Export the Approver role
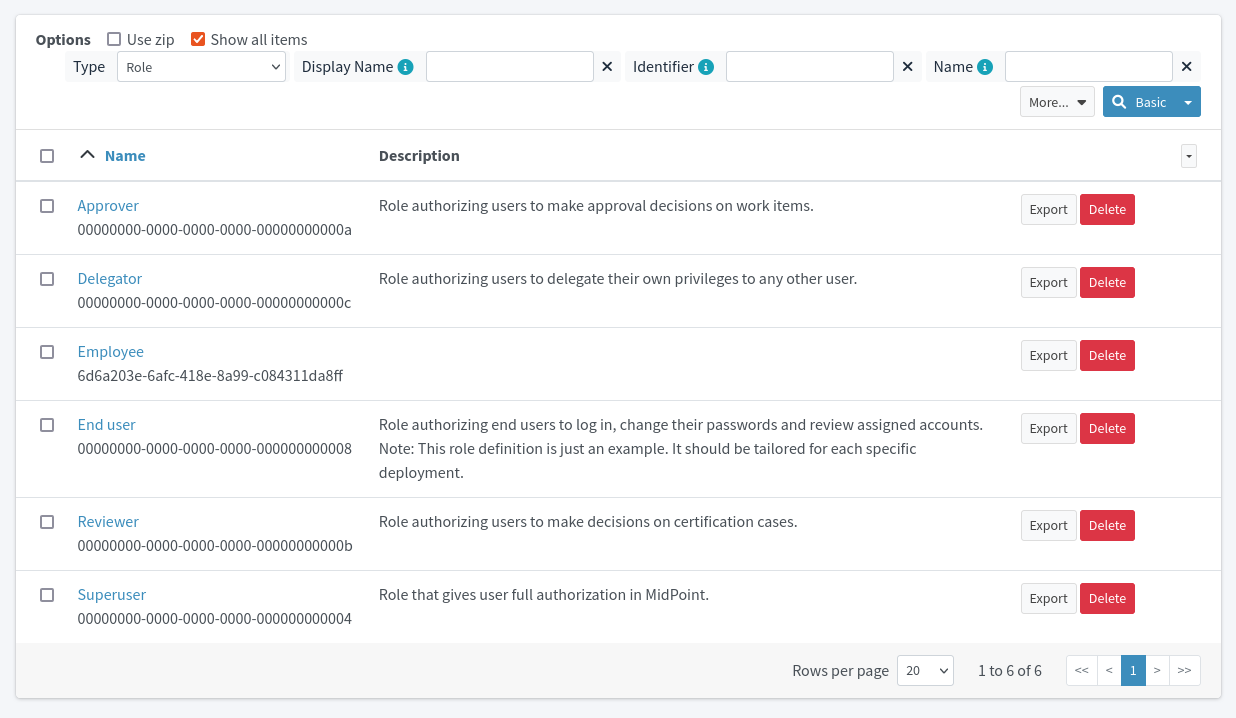The height and width of the screenshot is (718, 1236). tap(1048, 209)
